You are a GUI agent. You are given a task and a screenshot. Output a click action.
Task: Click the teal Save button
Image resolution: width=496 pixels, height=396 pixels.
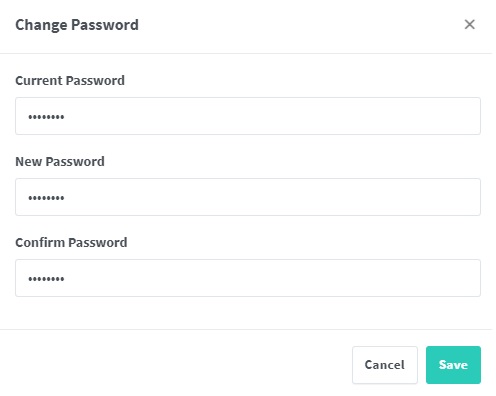click(x=453, y=365)
